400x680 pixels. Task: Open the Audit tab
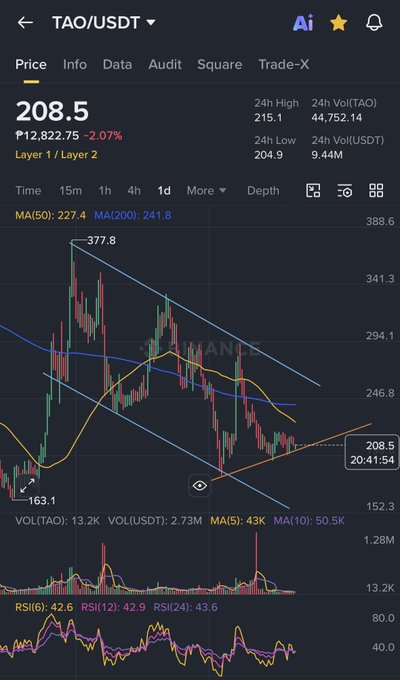[165, 65]
